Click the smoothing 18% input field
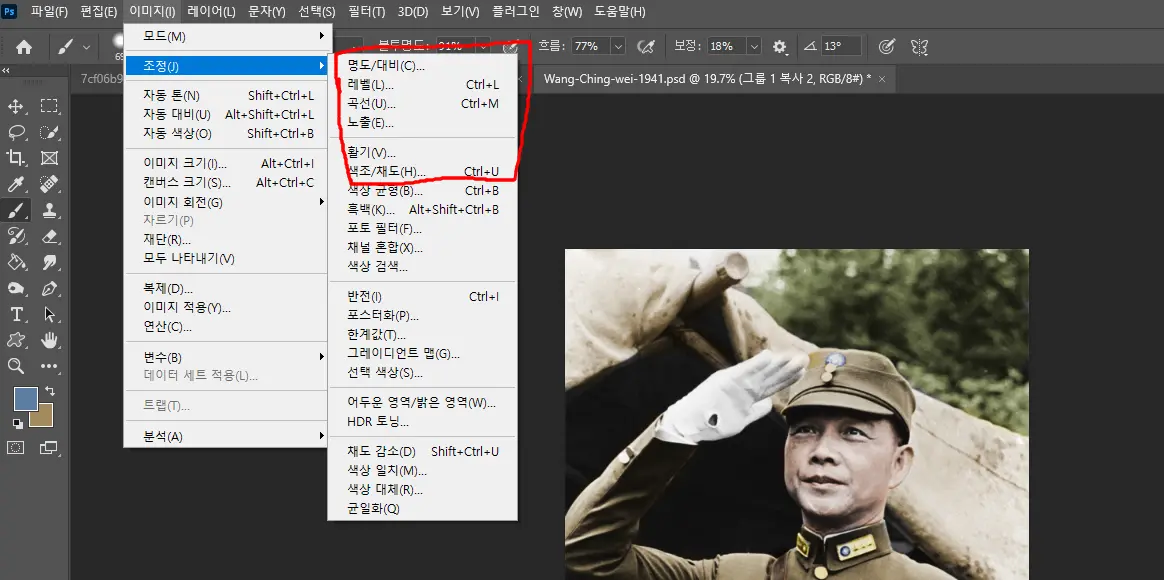 click(x=727, y=46)
